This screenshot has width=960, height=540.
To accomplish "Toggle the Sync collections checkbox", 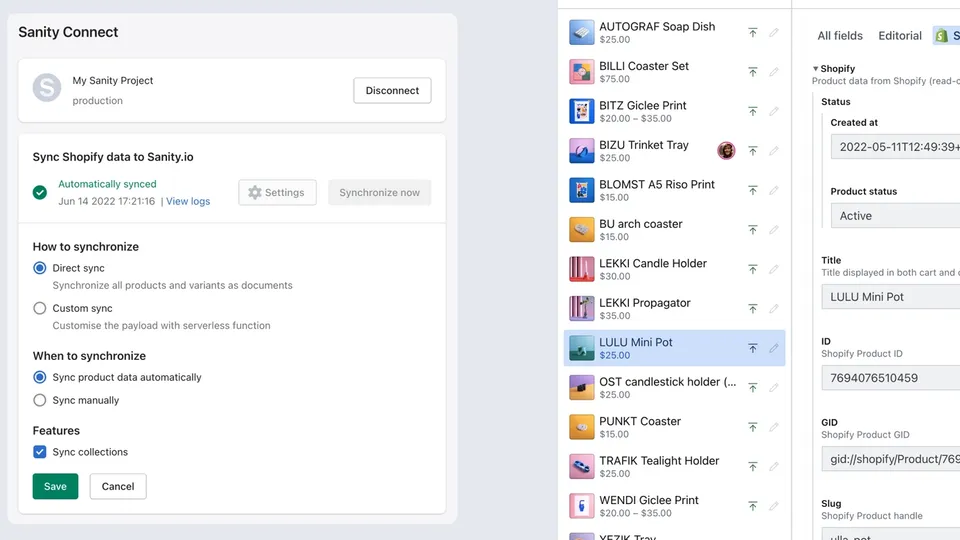I will (40, 452).
